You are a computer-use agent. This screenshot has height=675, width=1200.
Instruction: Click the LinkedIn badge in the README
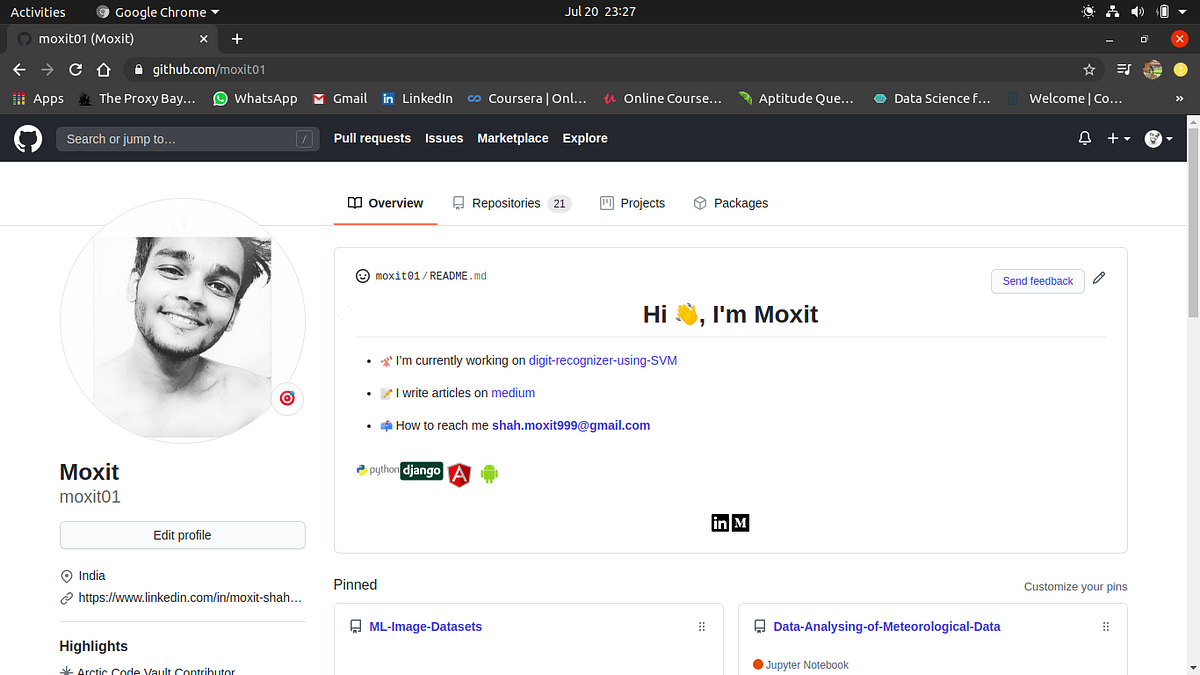[x=720, y=523]
